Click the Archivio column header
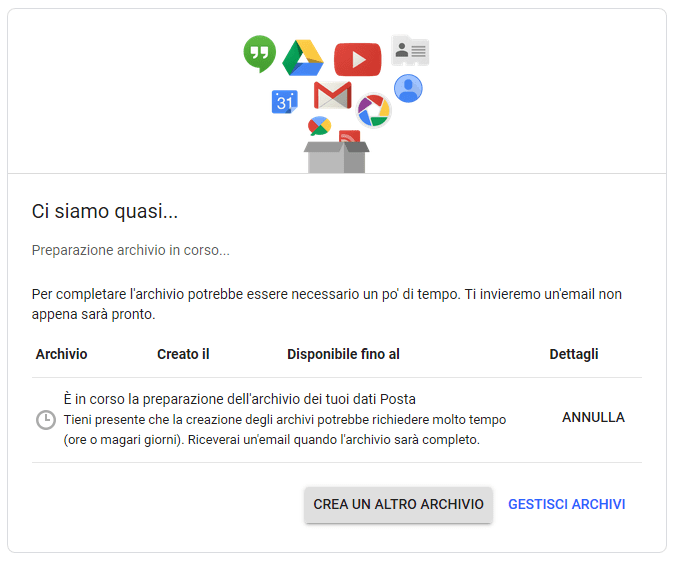The width and height of the screenshot is (676, 563). pyautogui.click(x=62, y=354)
